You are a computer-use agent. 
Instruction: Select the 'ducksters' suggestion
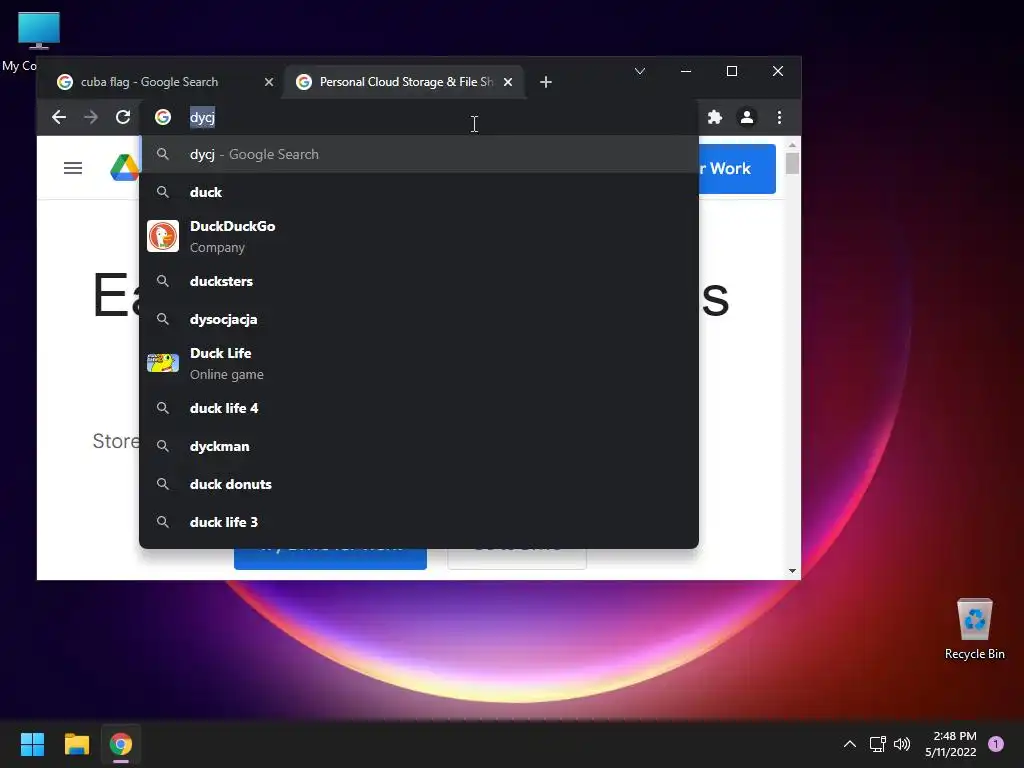tap(419, 281)
